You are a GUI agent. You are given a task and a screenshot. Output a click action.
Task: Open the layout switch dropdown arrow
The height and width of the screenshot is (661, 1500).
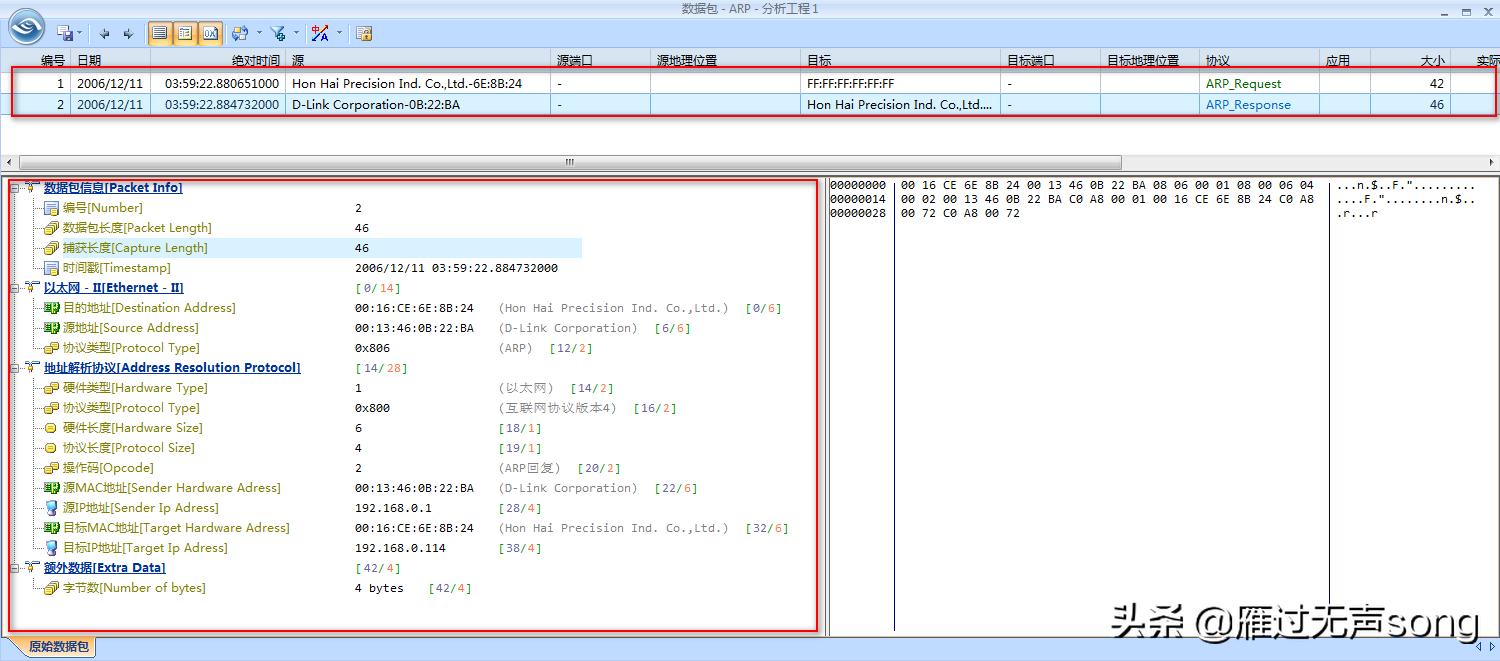pyautogui.click(x=259, y=33)
